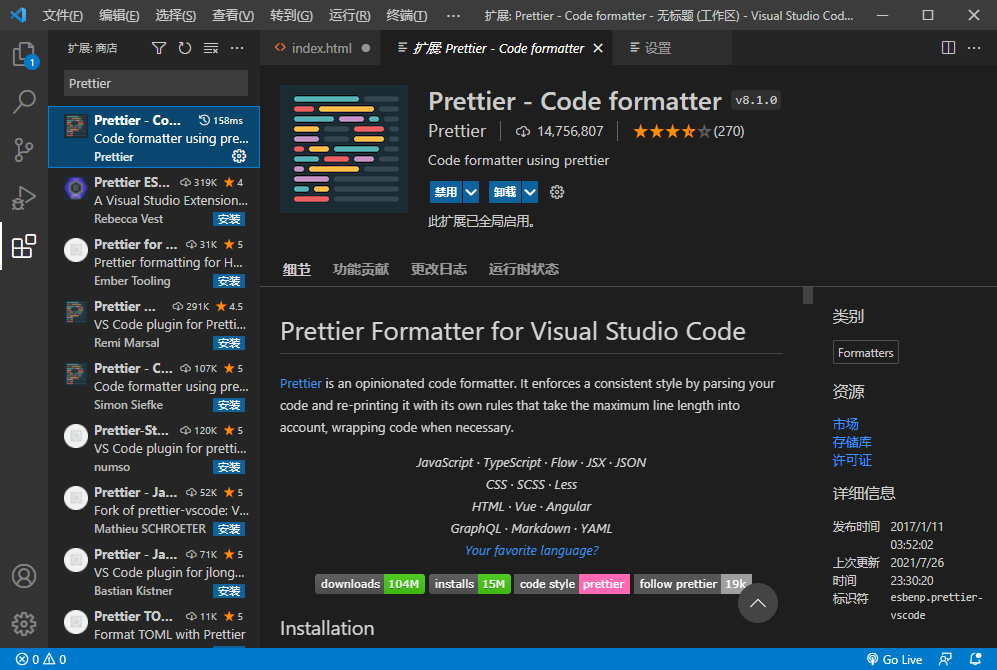Install Bastian Kistner's Prettier plugin

(x=229, y=591)
